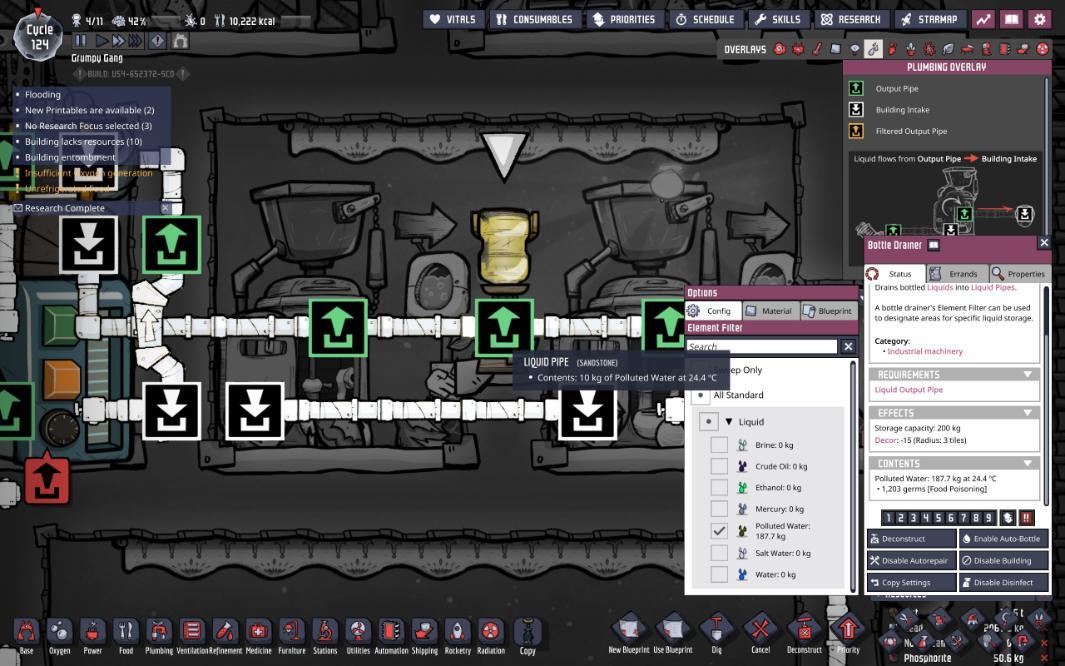Check the Salt Water liquid filter

(719, 553)
